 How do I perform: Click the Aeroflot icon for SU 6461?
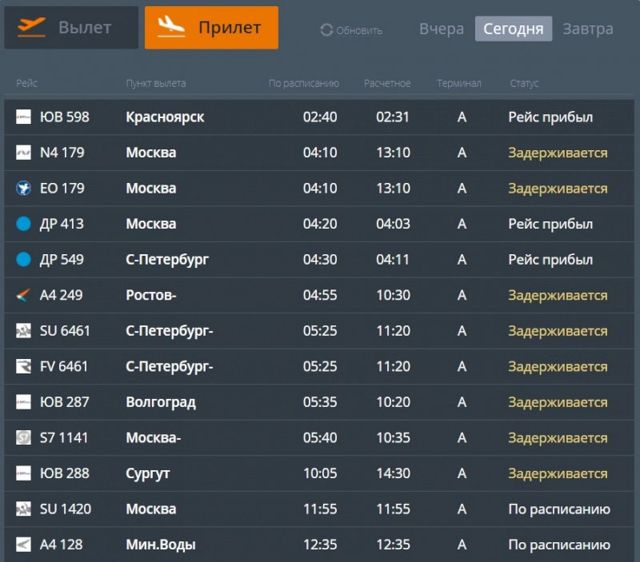(x=24, y=331)
